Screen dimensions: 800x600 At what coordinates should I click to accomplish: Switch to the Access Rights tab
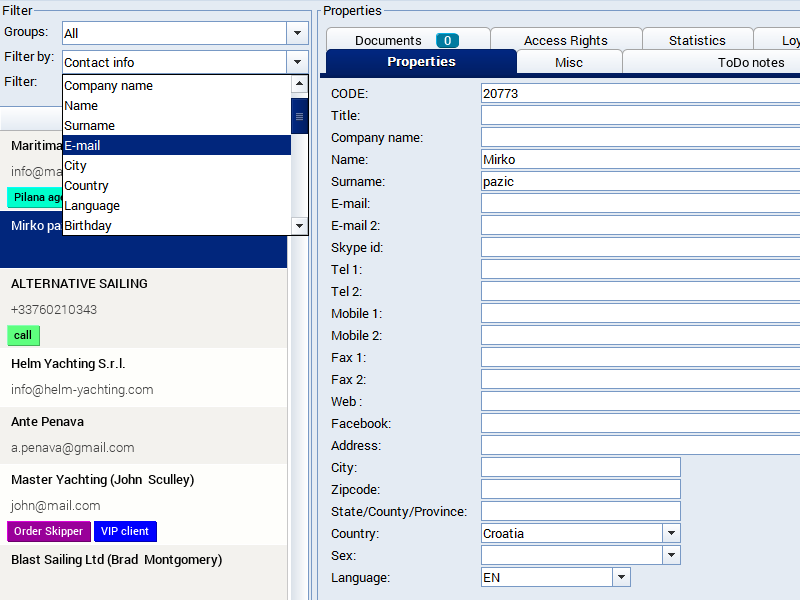coord(565,40)
